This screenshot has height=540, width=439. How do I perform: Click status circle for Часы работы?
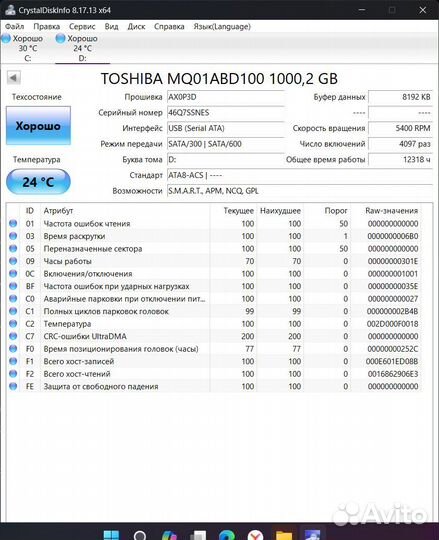click(x=13, y=261)
